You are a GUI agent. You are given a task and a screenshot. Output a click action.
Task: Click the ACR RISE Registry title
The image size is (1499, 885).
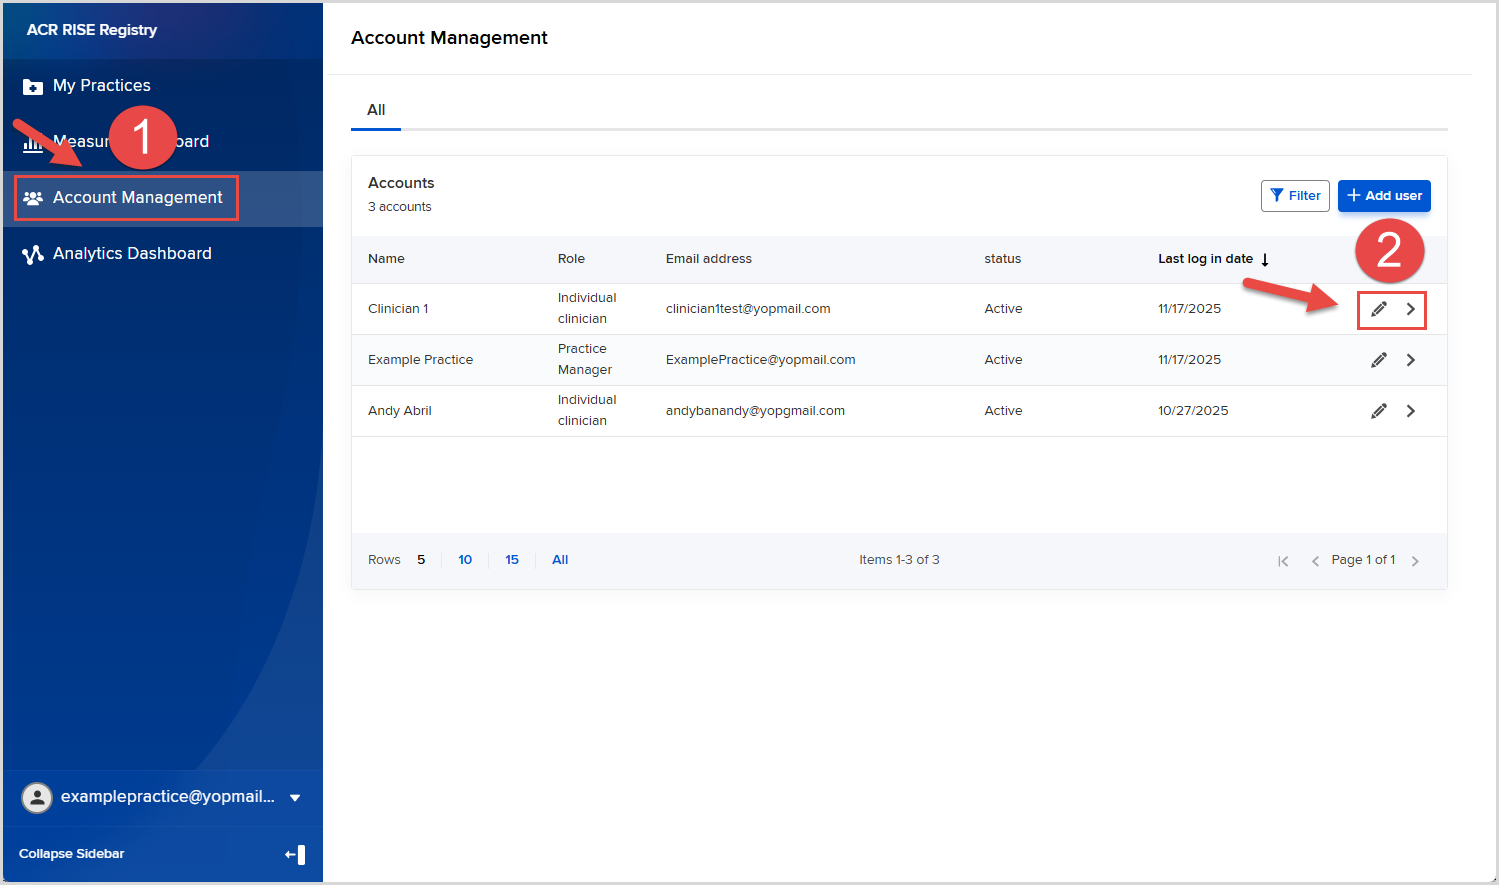(92, 30)
